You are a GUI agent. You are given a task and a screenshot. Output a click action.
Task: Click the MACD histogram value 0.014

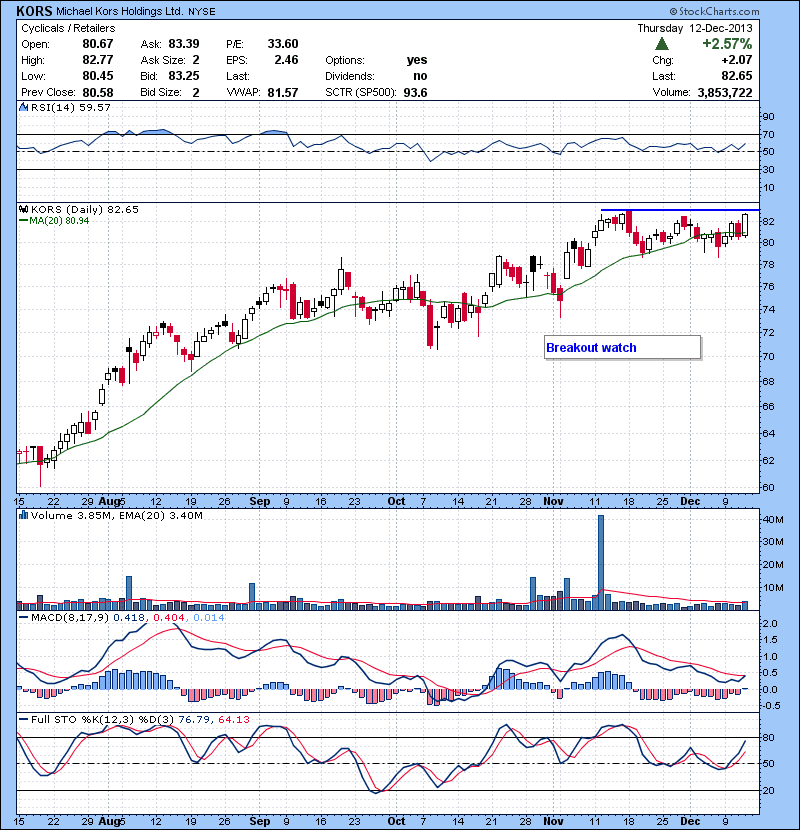pyautogui.click(x=209, y=618)
